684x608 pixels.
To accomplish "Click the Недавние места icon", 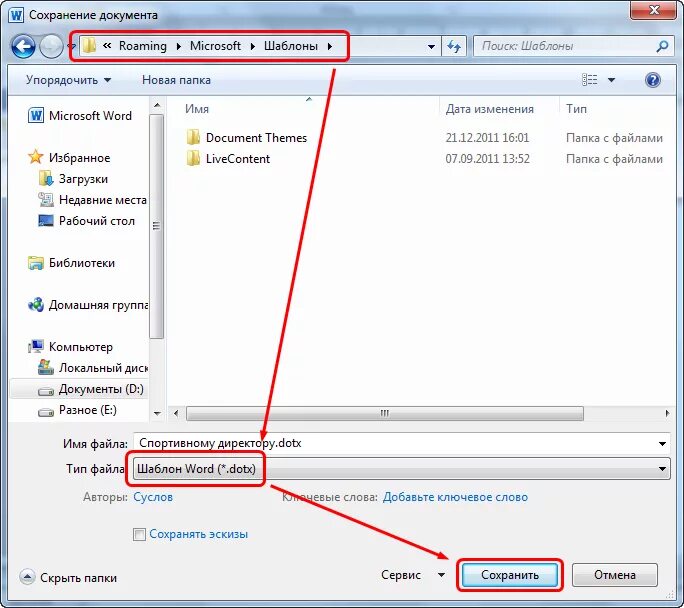I will click(x=46, y=199).
